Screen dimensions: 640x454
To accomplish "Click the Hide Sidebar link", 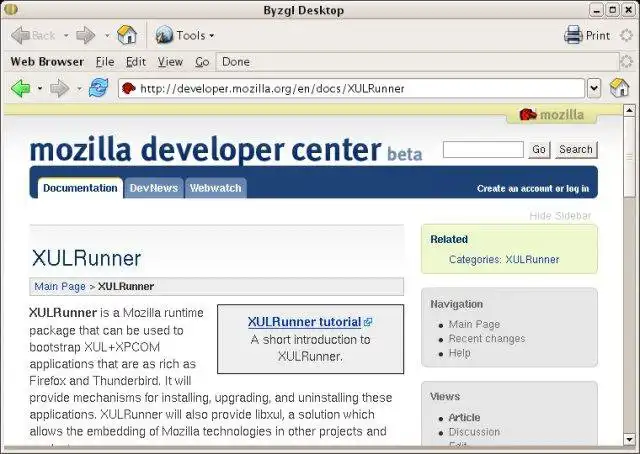I will (x=560, y=216).
